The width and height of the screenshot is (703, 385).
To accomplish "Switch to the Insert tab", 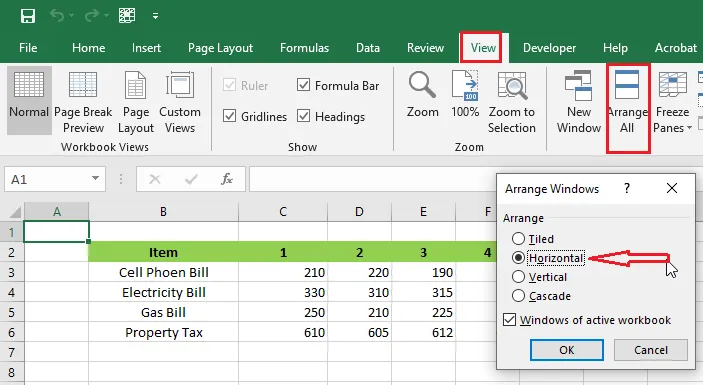I will pyautogui.click(x=146, y=48).
